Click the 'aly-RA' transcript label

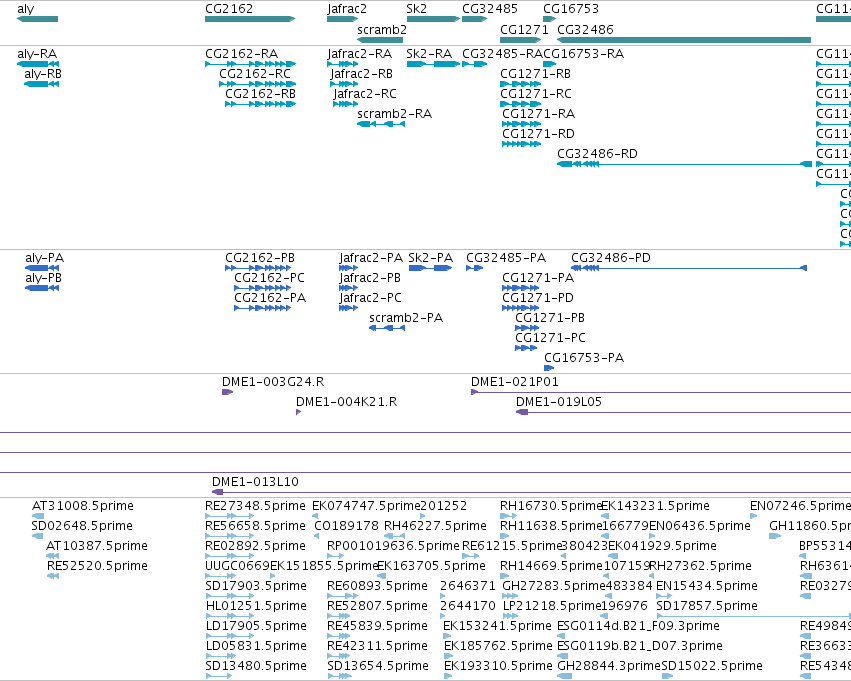37,54
